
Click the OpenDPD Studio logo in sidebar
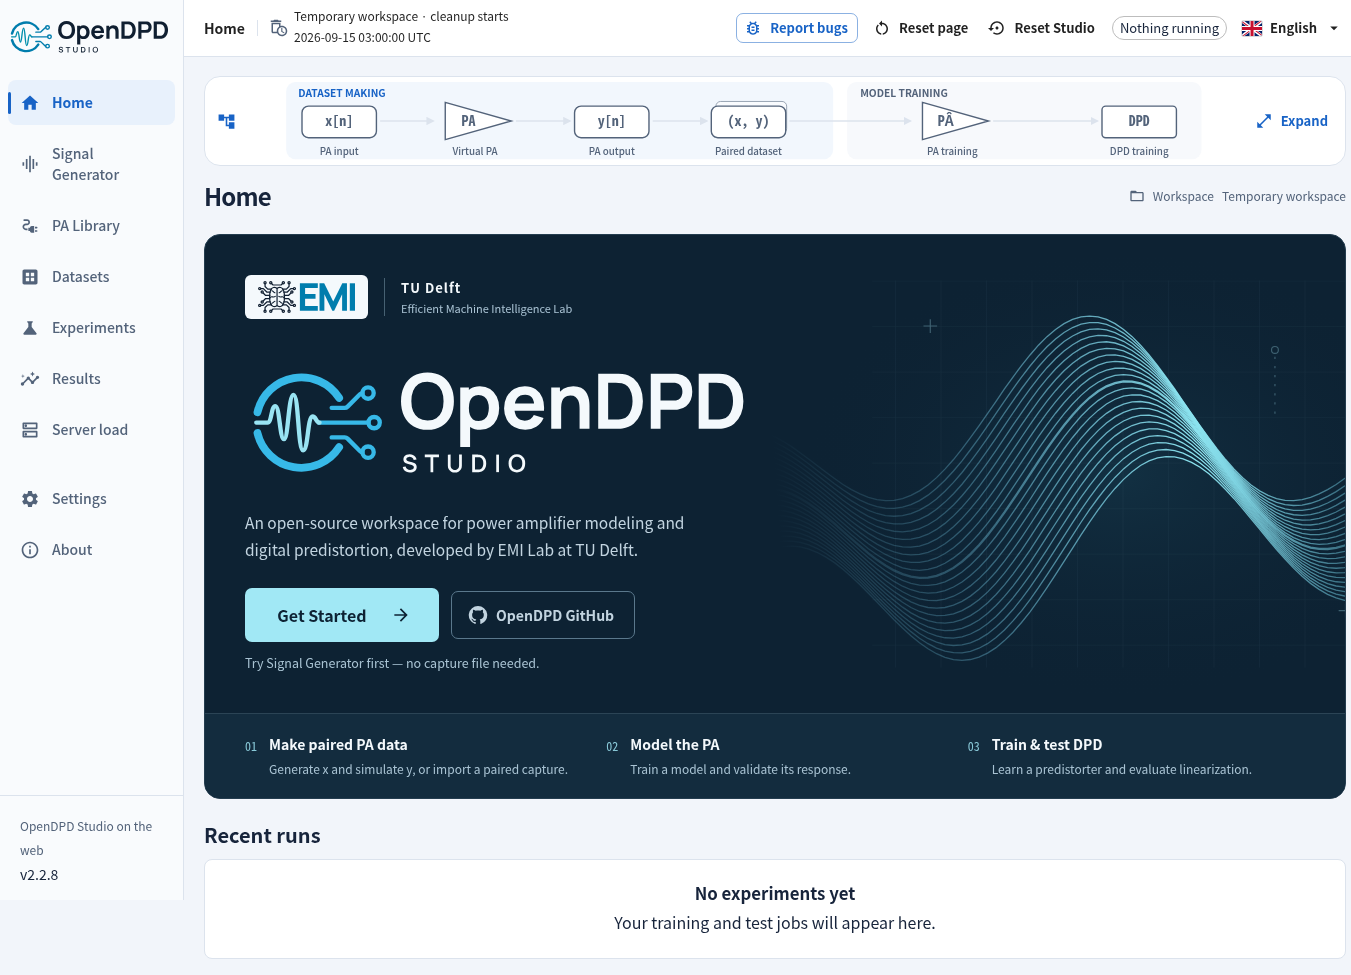coord(90,36)
